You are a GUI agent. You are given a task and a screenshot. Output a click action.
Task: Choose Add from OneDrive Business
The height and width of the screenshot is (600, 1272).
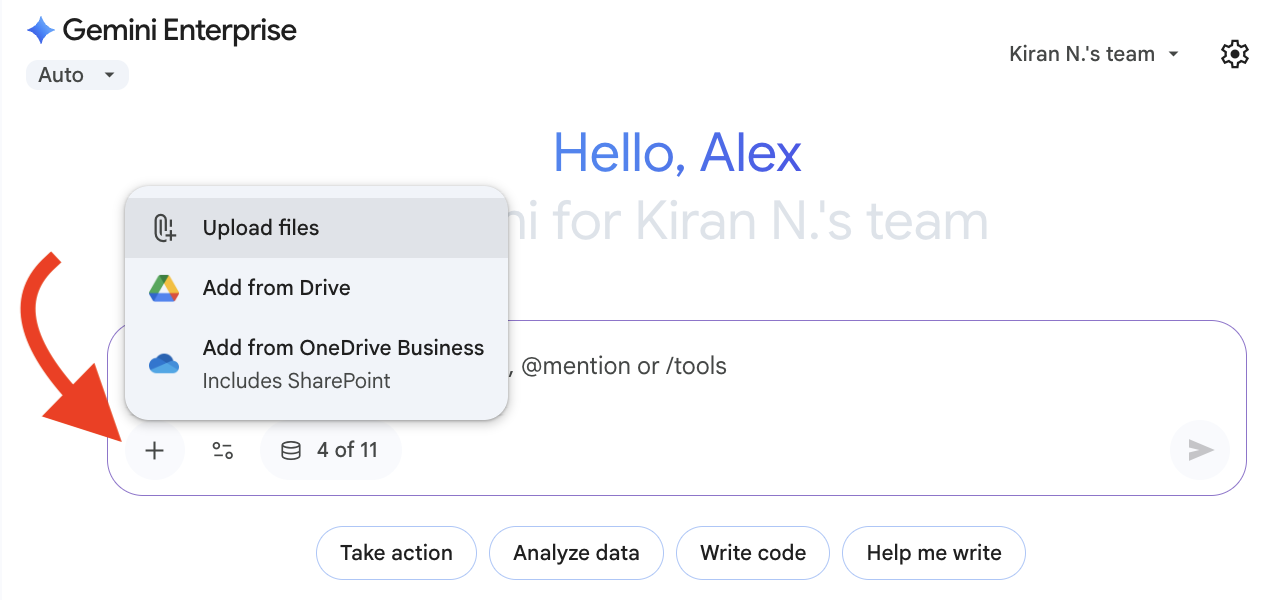tap(343, 348)
